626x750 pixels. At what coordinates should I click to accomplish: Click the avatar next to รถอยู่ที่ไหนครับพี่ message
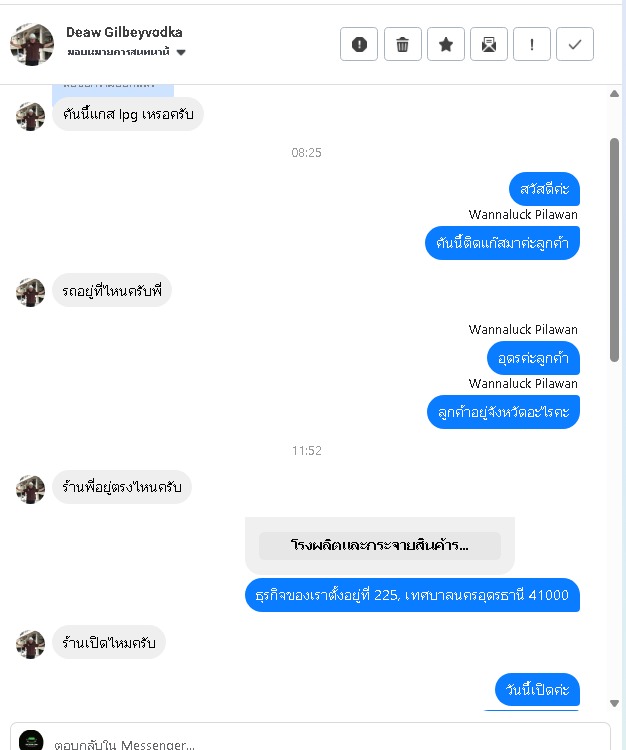point(30,292)
